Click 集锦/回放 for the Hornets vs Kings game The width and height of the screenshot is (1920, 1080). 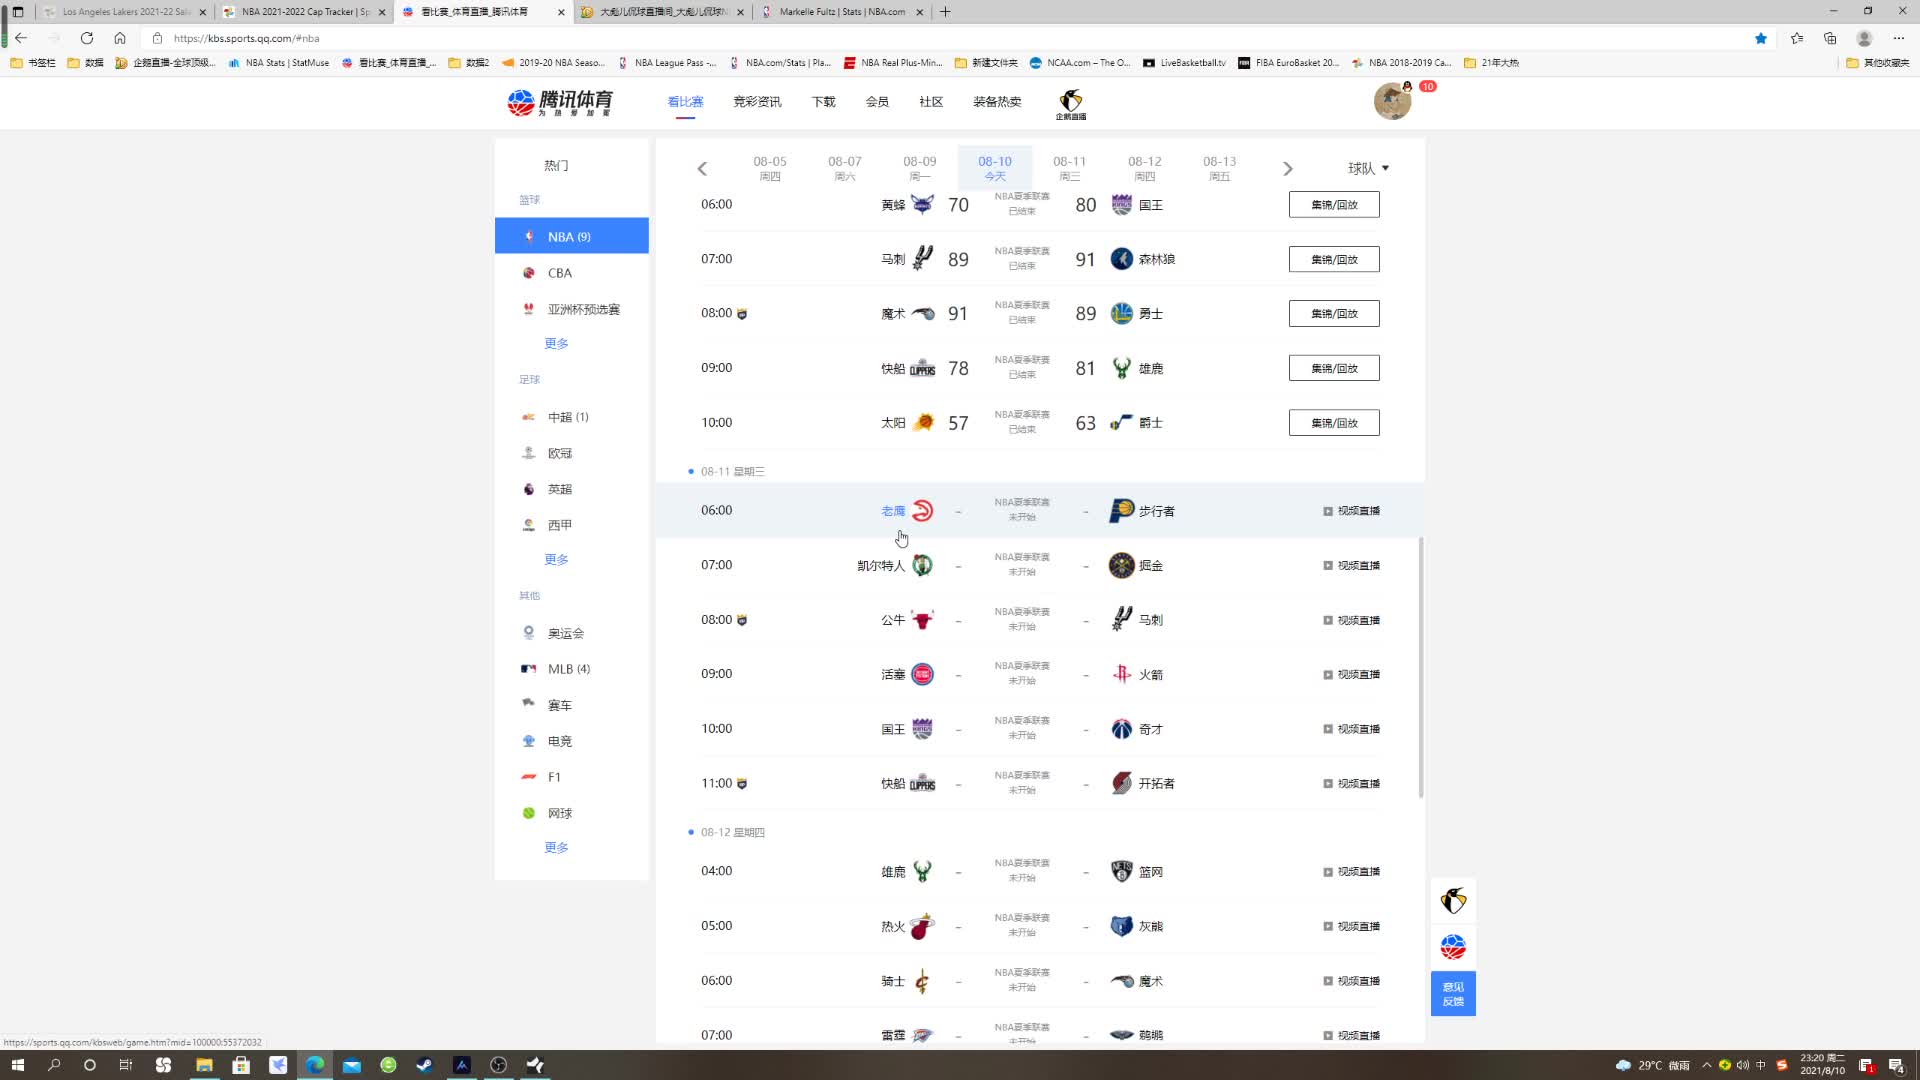[1334, 205]
